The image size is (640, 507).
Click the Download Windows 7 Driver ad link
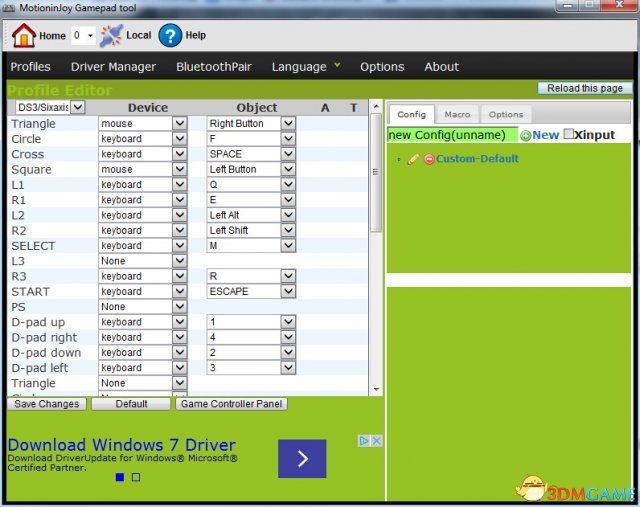(122, 445)
